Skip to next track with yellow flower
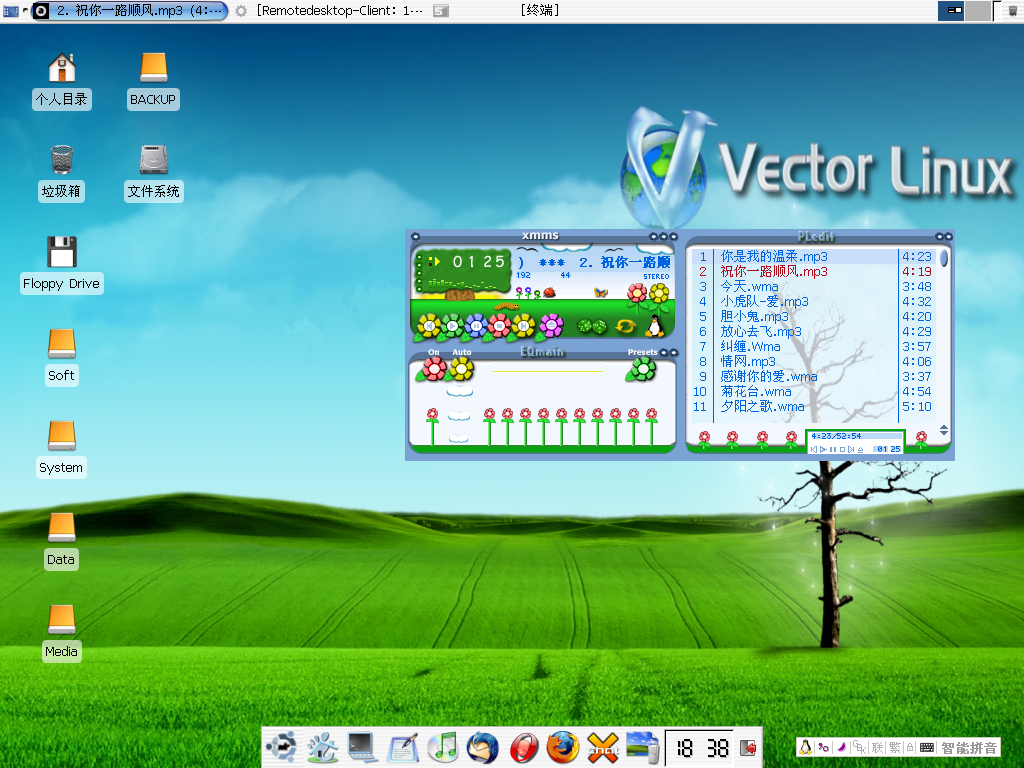Screen dimensions: 1024x768 523,326
